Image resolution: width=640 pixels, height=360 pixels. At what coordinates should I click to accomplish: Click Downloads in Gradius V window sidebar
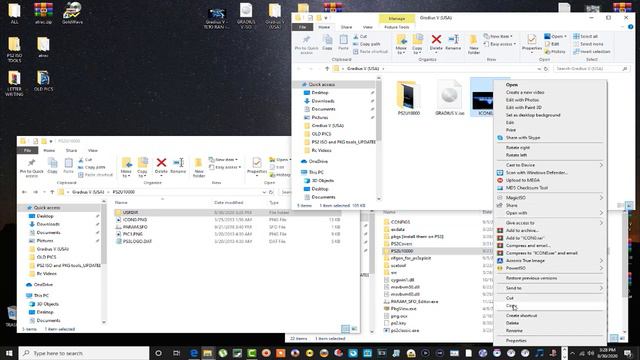[322, 101]
